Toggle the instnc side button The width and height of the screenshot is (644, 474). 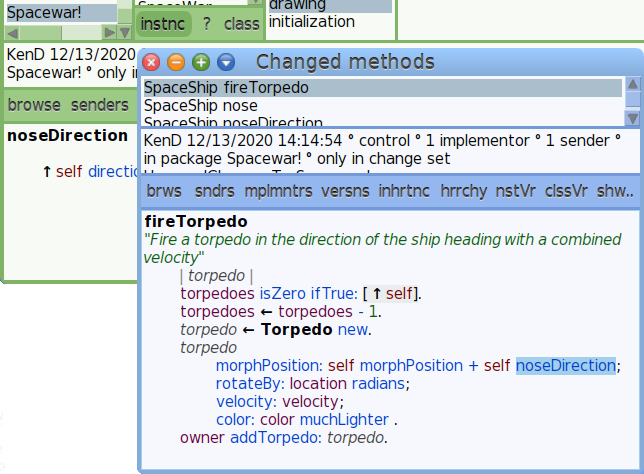coord(161,23)
